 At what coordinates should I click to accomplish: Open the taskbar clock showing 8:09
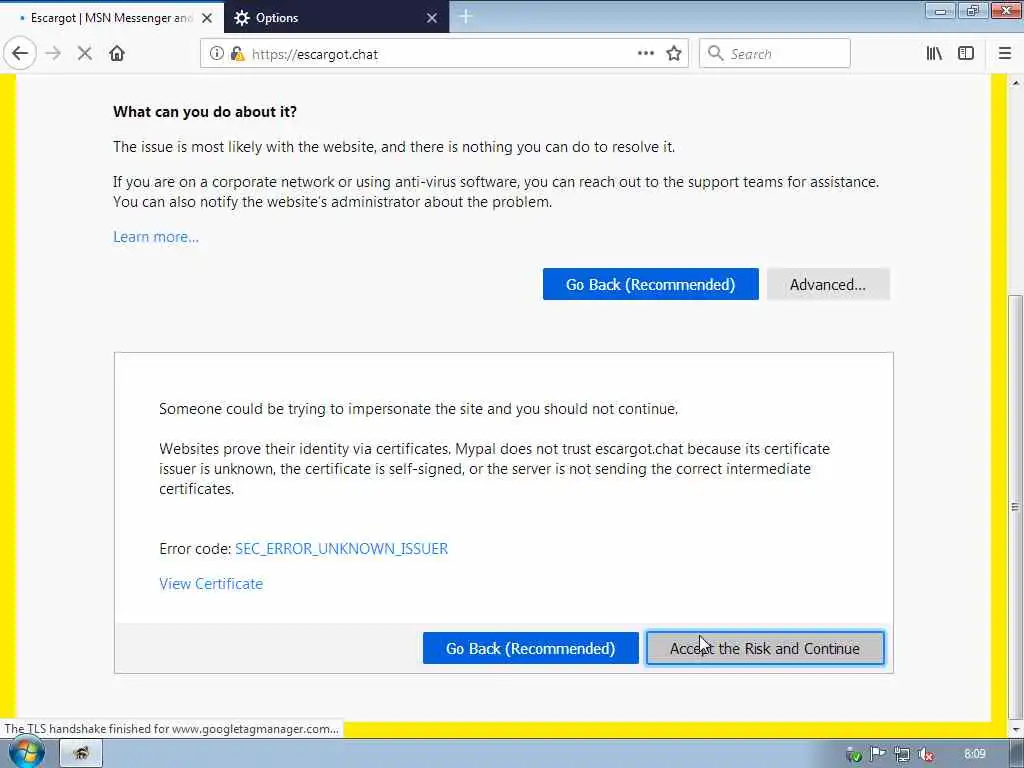coord(974,754)
